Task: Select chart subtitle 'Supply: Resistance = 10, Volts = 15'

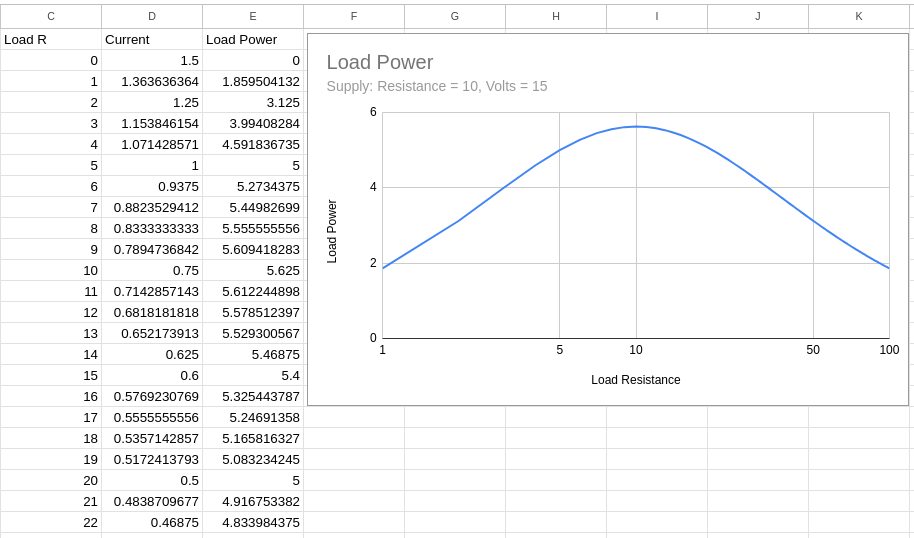Action: (x=437, y=86)
